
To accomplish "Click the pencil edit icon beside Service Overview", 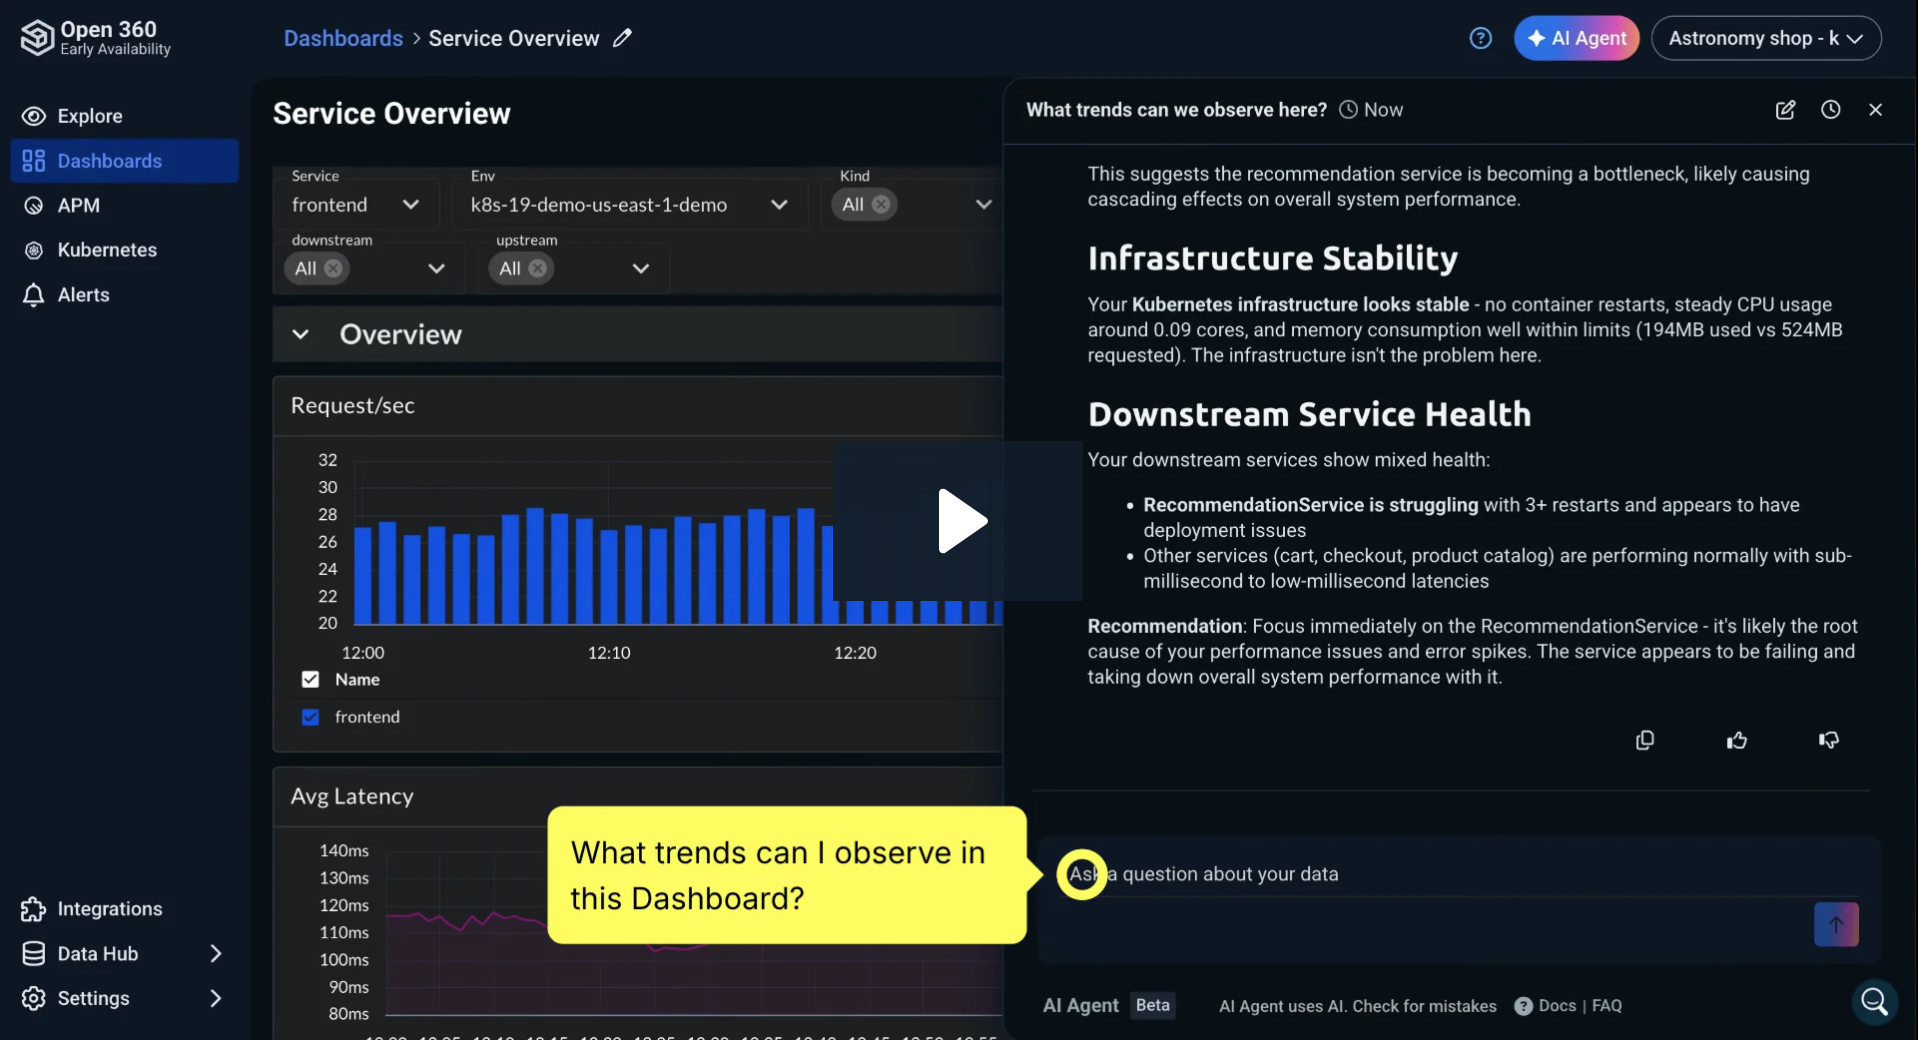I will point(622,38).
